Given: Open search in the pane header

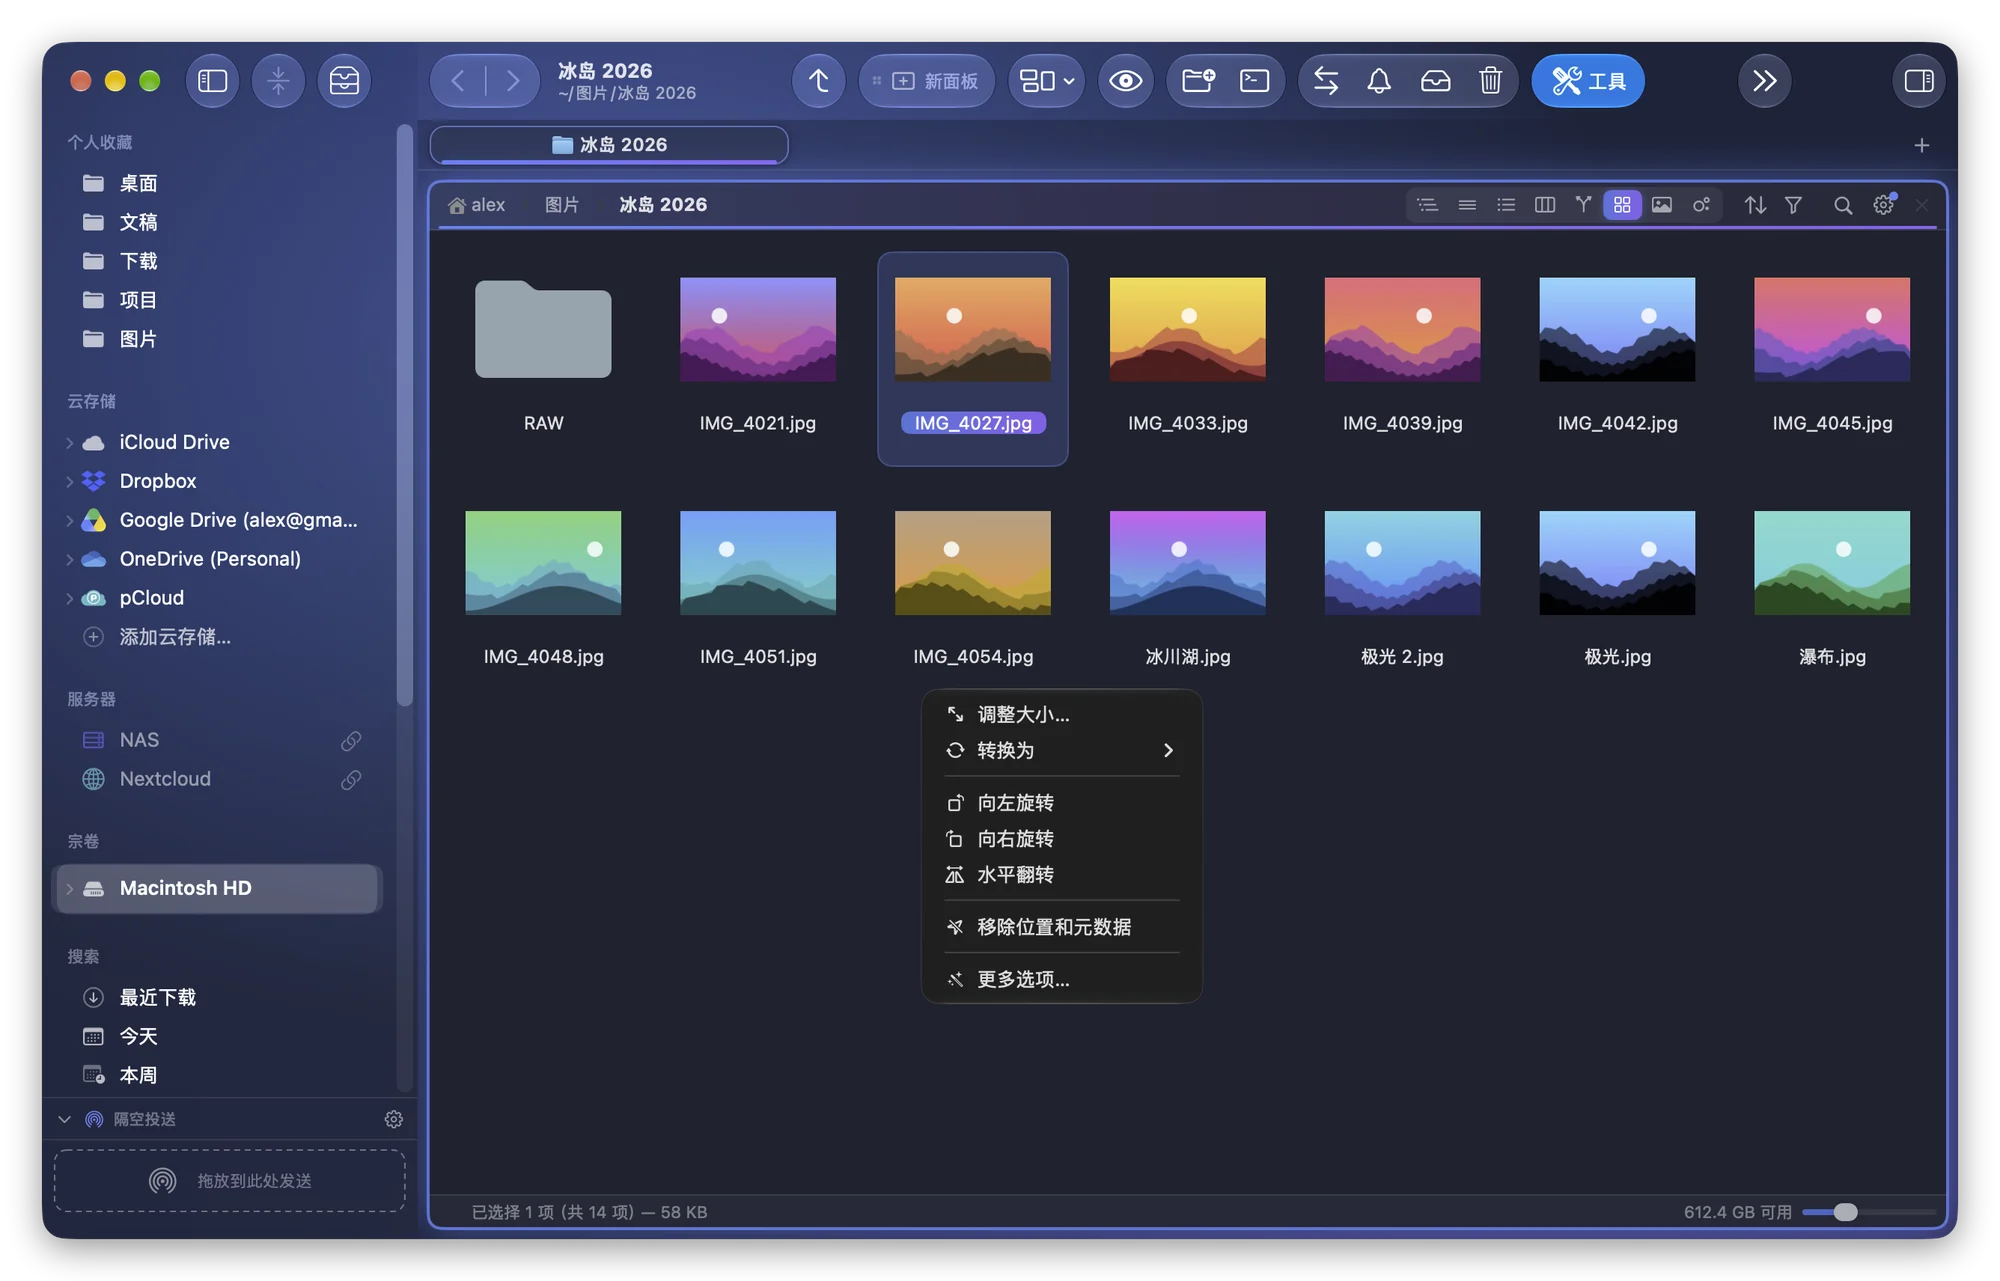Looking at the screenshot, I should pyautogui.click(x=1843, y=205).
